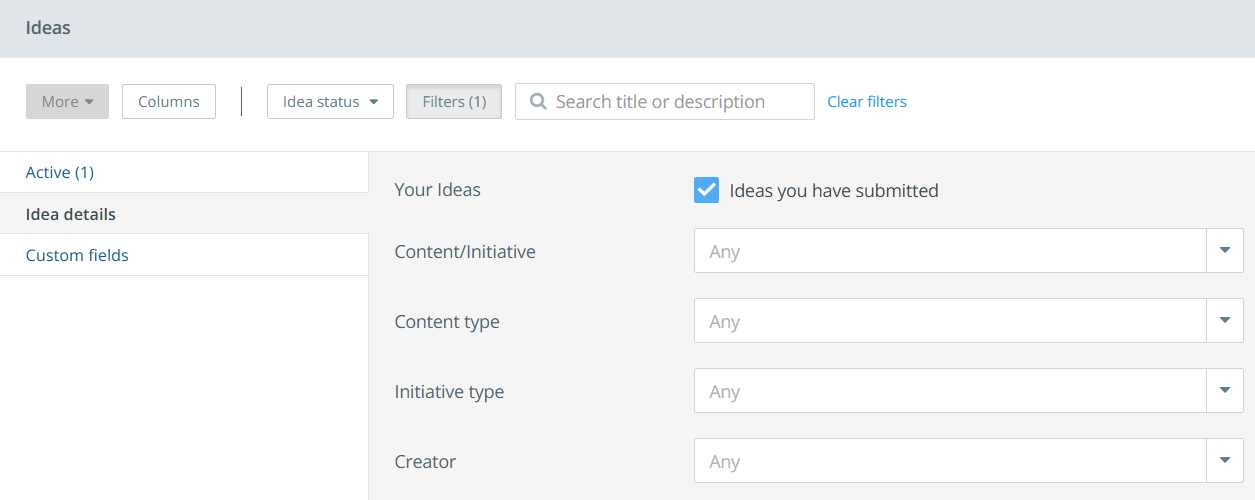Uncheck the Ideas you have submitted checkbox

click(x=706, y=190)
